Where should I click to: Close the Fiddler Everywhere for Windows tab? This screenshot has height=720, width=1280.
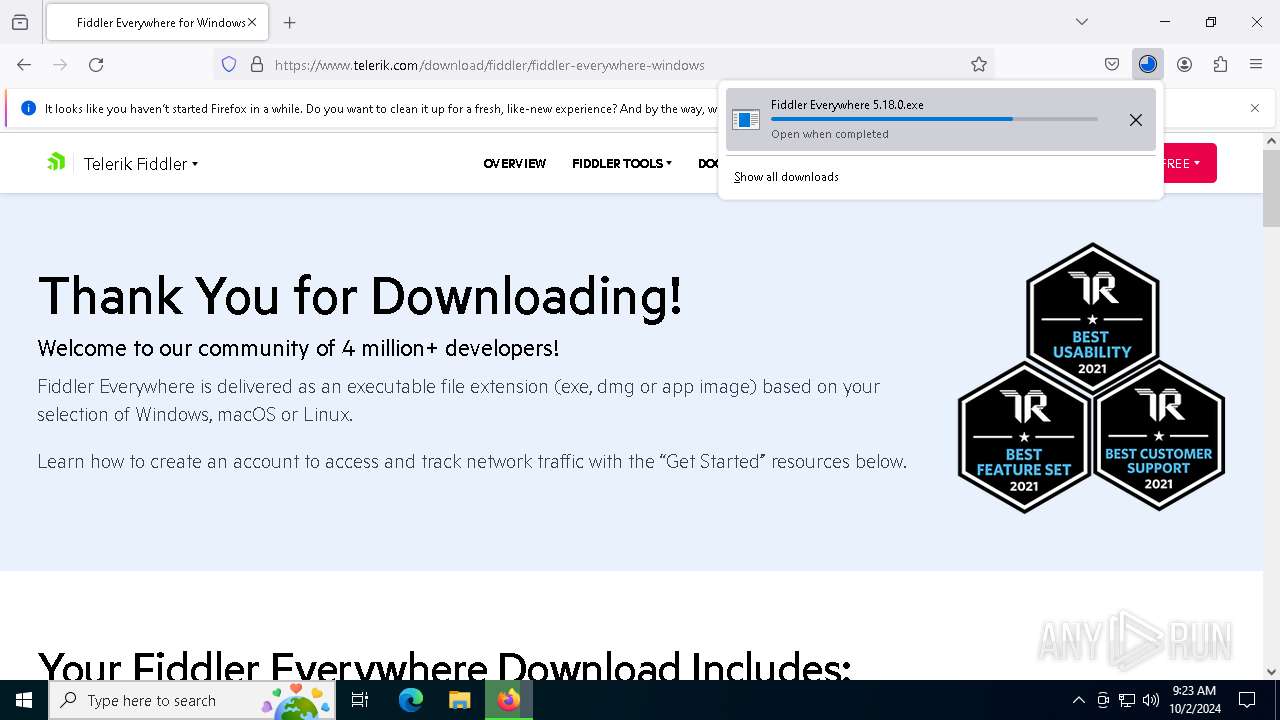pos(252,22)
